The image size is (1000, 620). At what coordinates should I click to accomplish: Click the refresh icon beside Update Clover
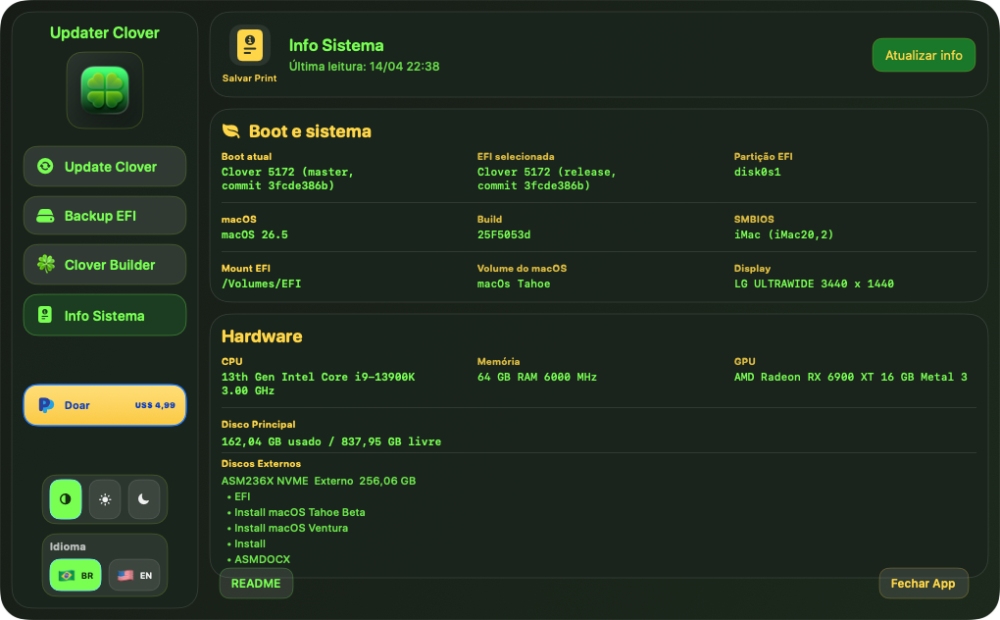point(45,166)
